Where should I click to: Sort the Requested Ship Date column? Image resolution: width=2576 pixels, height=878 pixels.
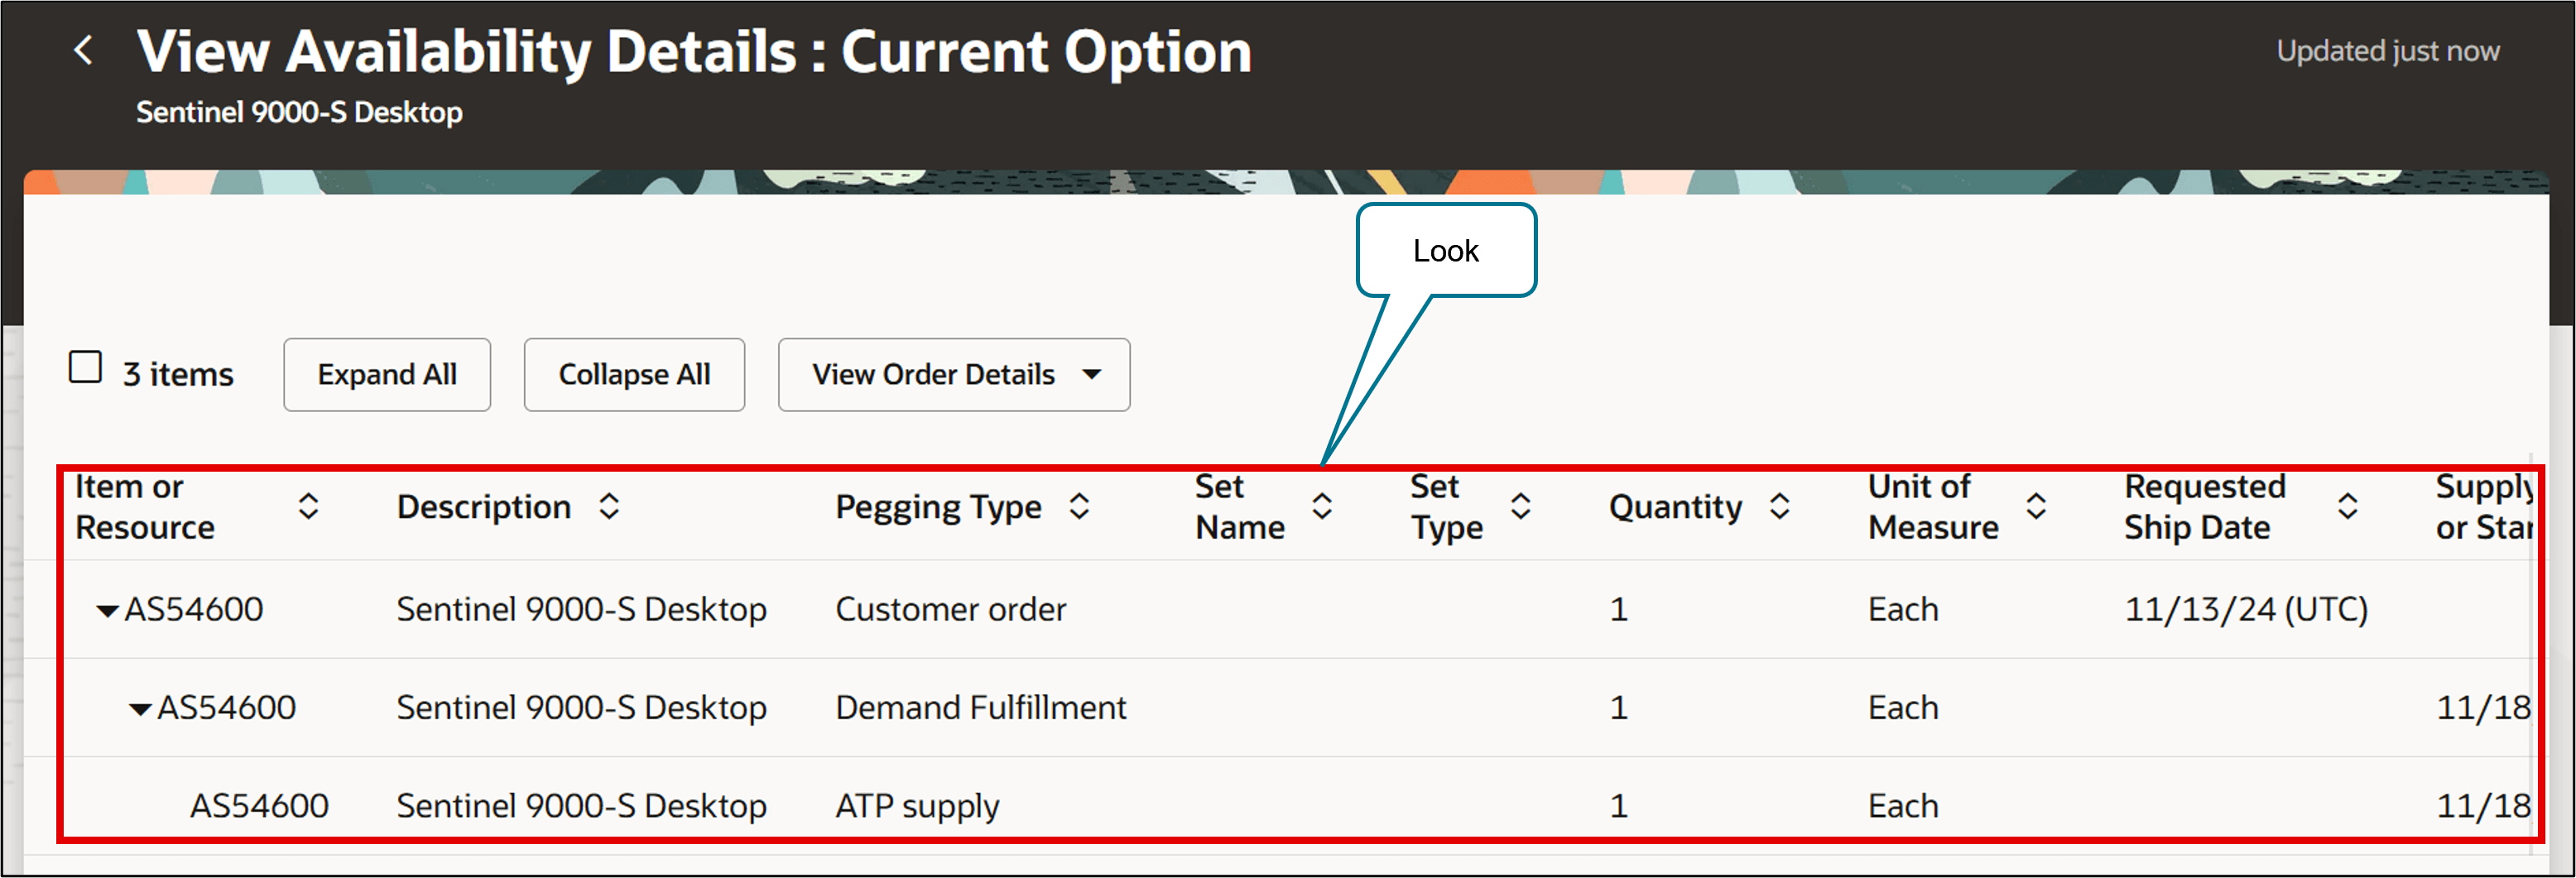[x=2348, y=506]
